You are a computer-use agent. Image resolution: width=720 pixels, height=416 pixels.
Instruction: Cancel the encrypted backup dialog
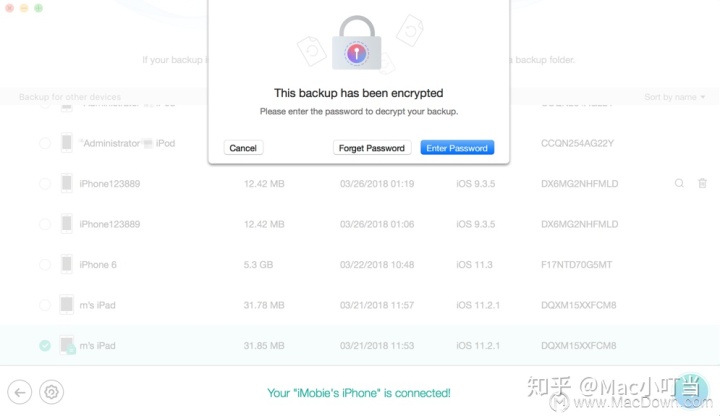pyautogui.click(x=243, y=148)
